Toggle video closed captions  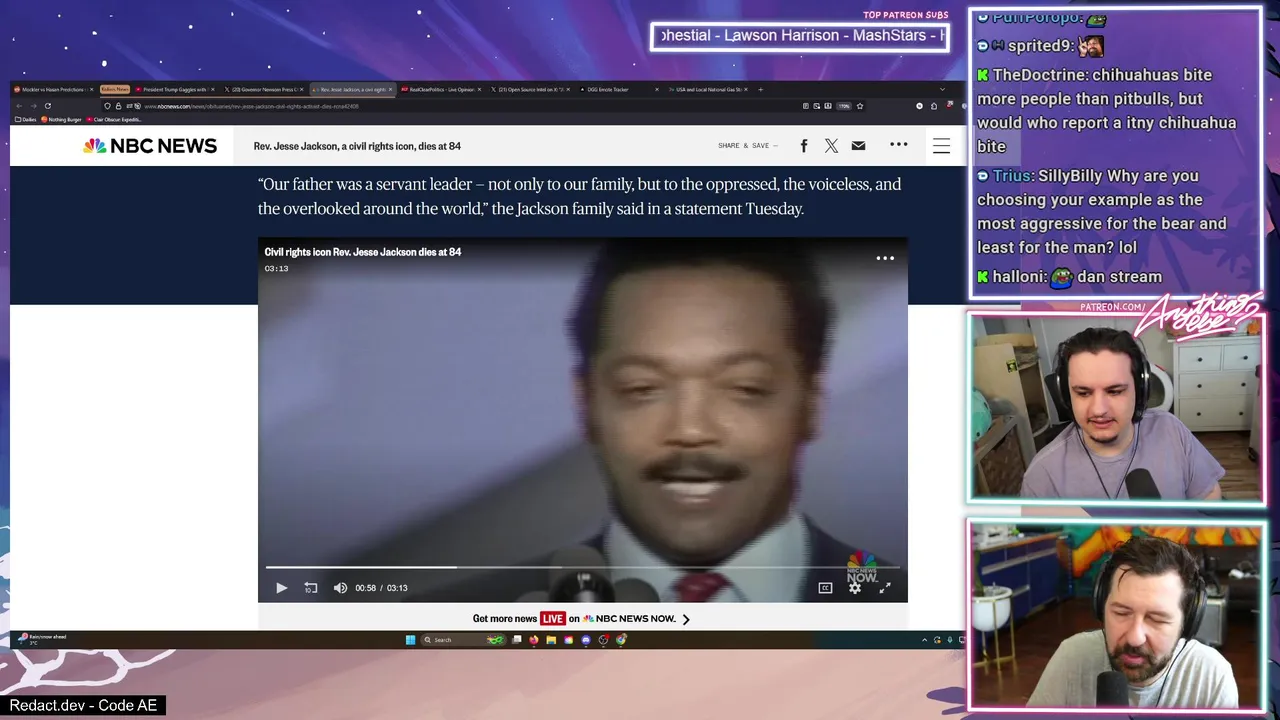[x=825, y=588]
